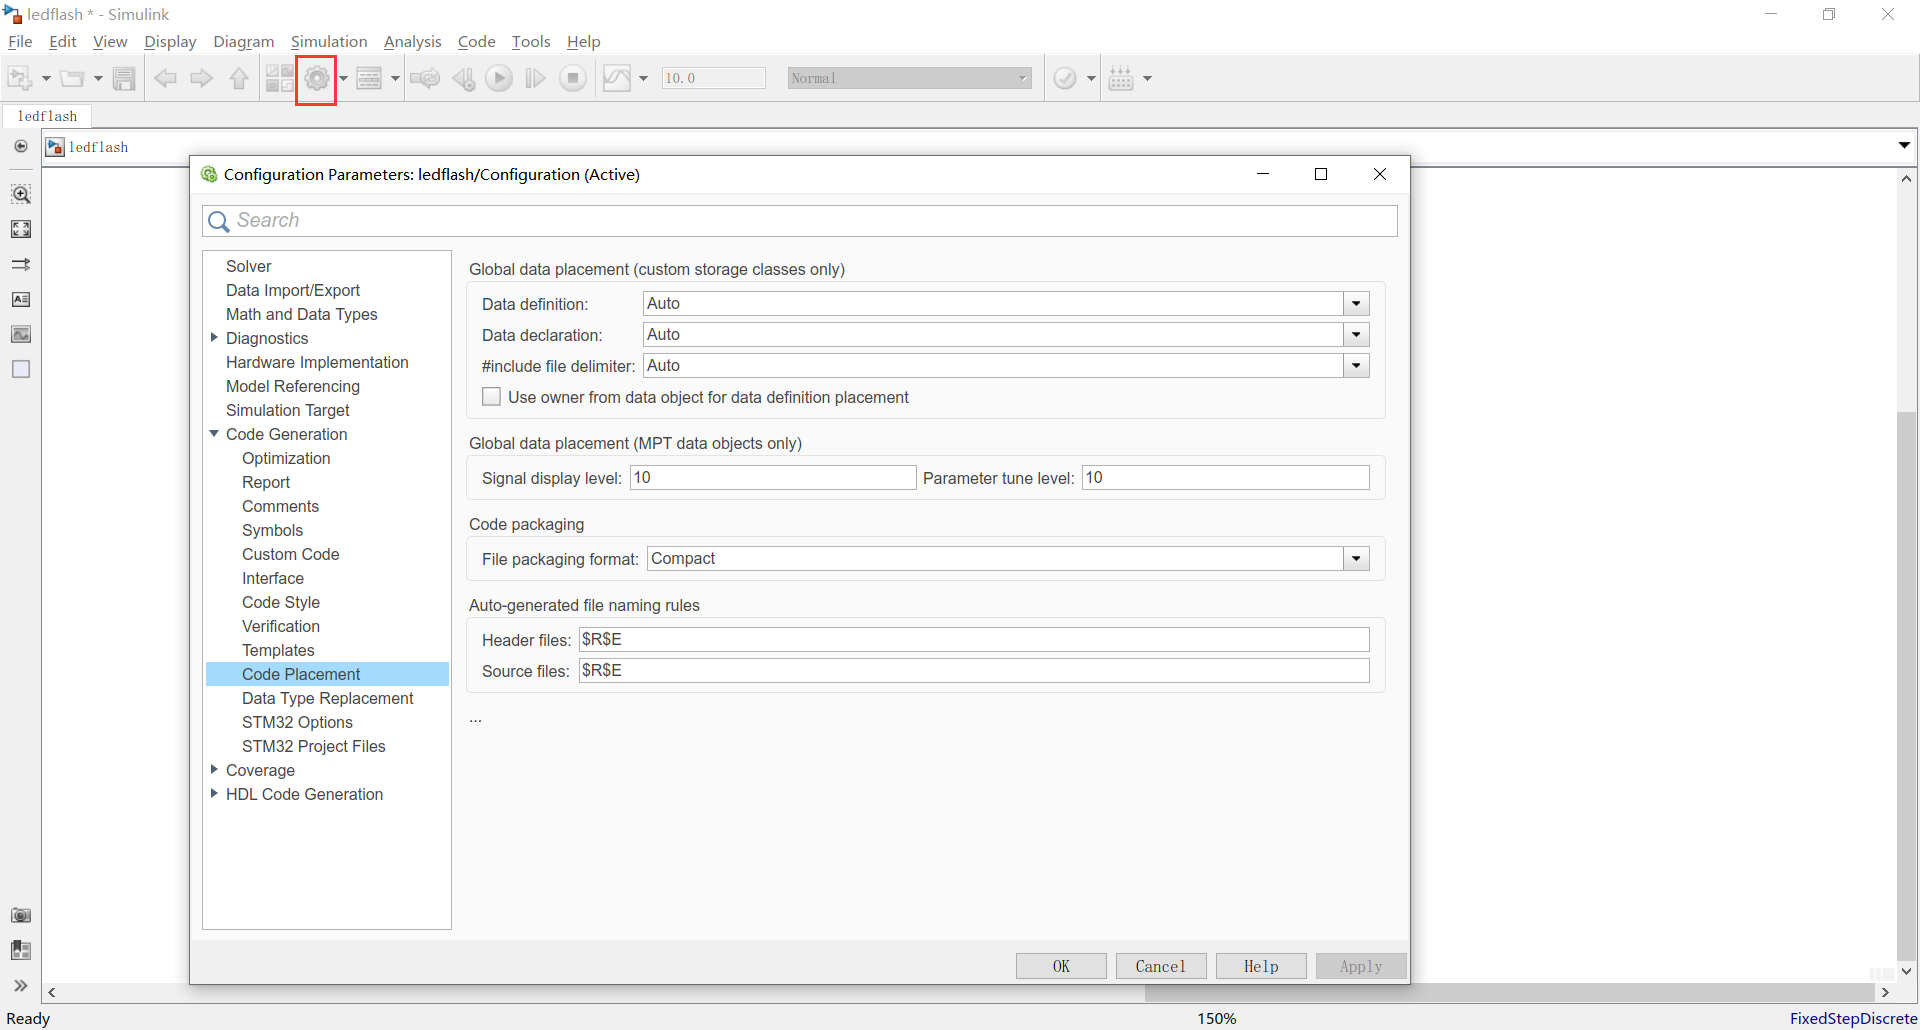This screenshot has height=1030, width=1920.
Task: Collapse the Code Generation tree node
Action: coord(214,434)
